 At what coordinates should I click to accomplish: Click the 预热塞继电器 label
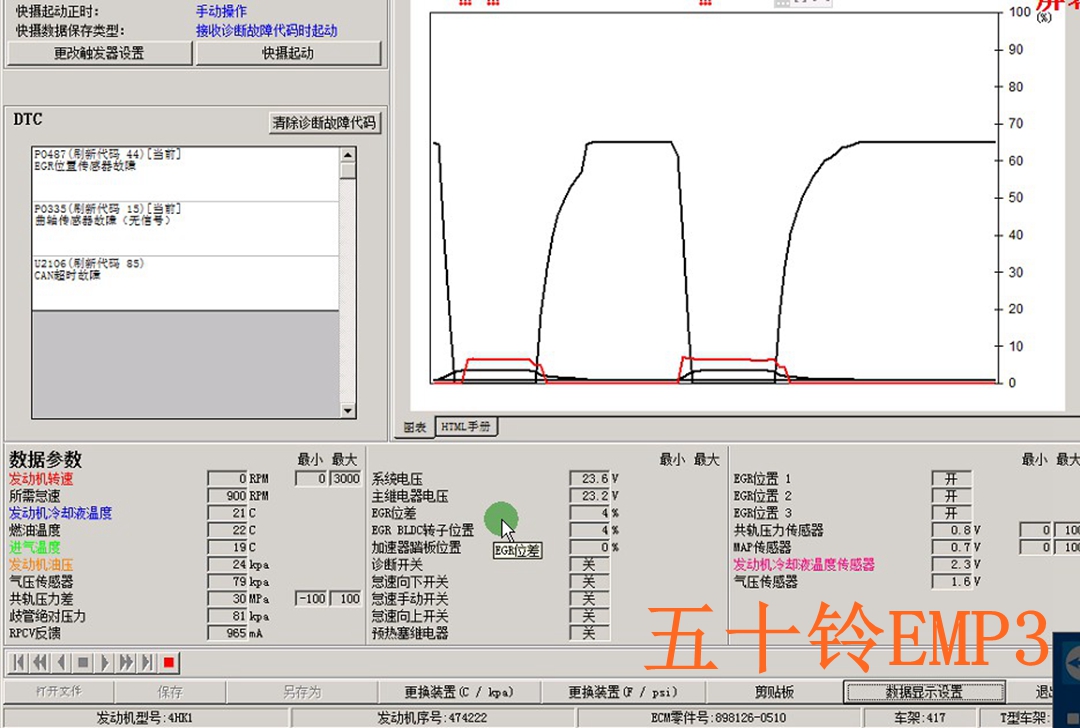click(411, 634)
